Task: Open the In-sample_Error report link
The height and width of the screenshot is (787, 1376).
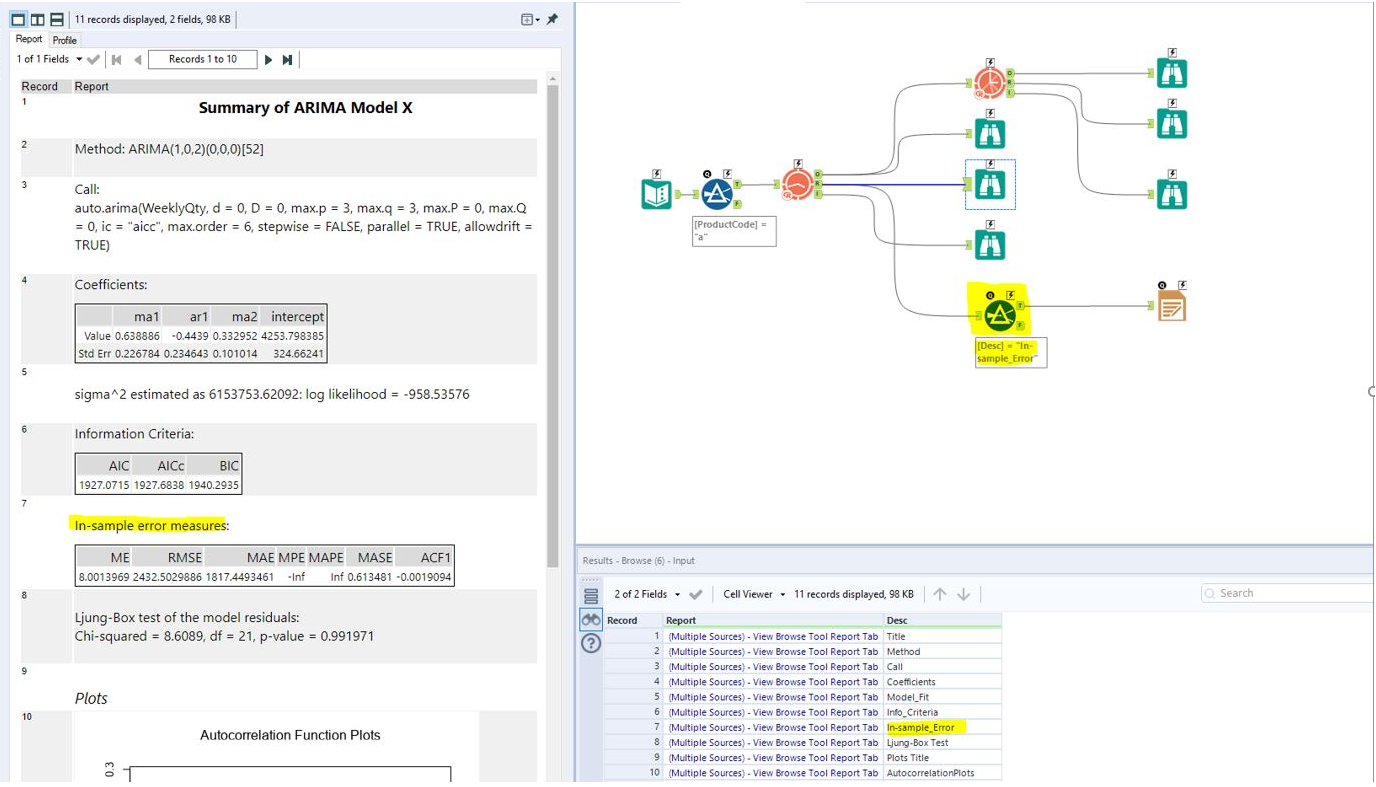Action: [x=772, y=727]
